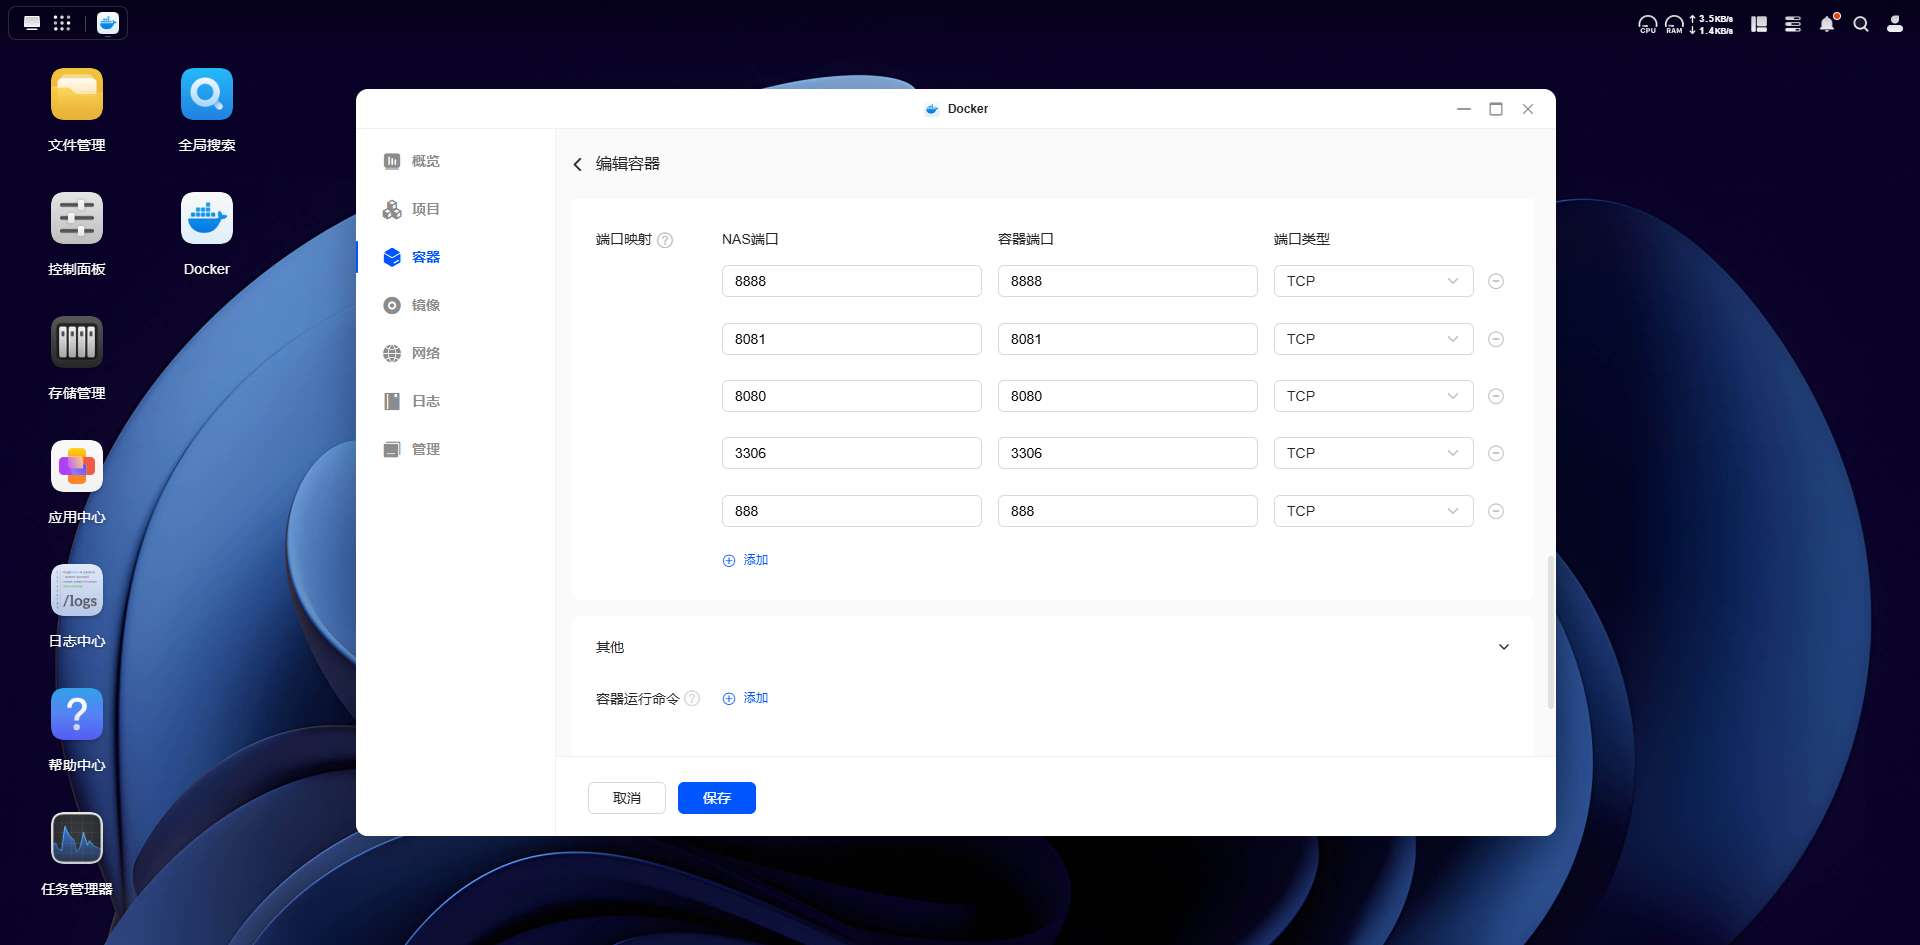Click the NAS端口 field containing 3306
The width and height of the screenshot is (1920, 945).
point(851,453)
